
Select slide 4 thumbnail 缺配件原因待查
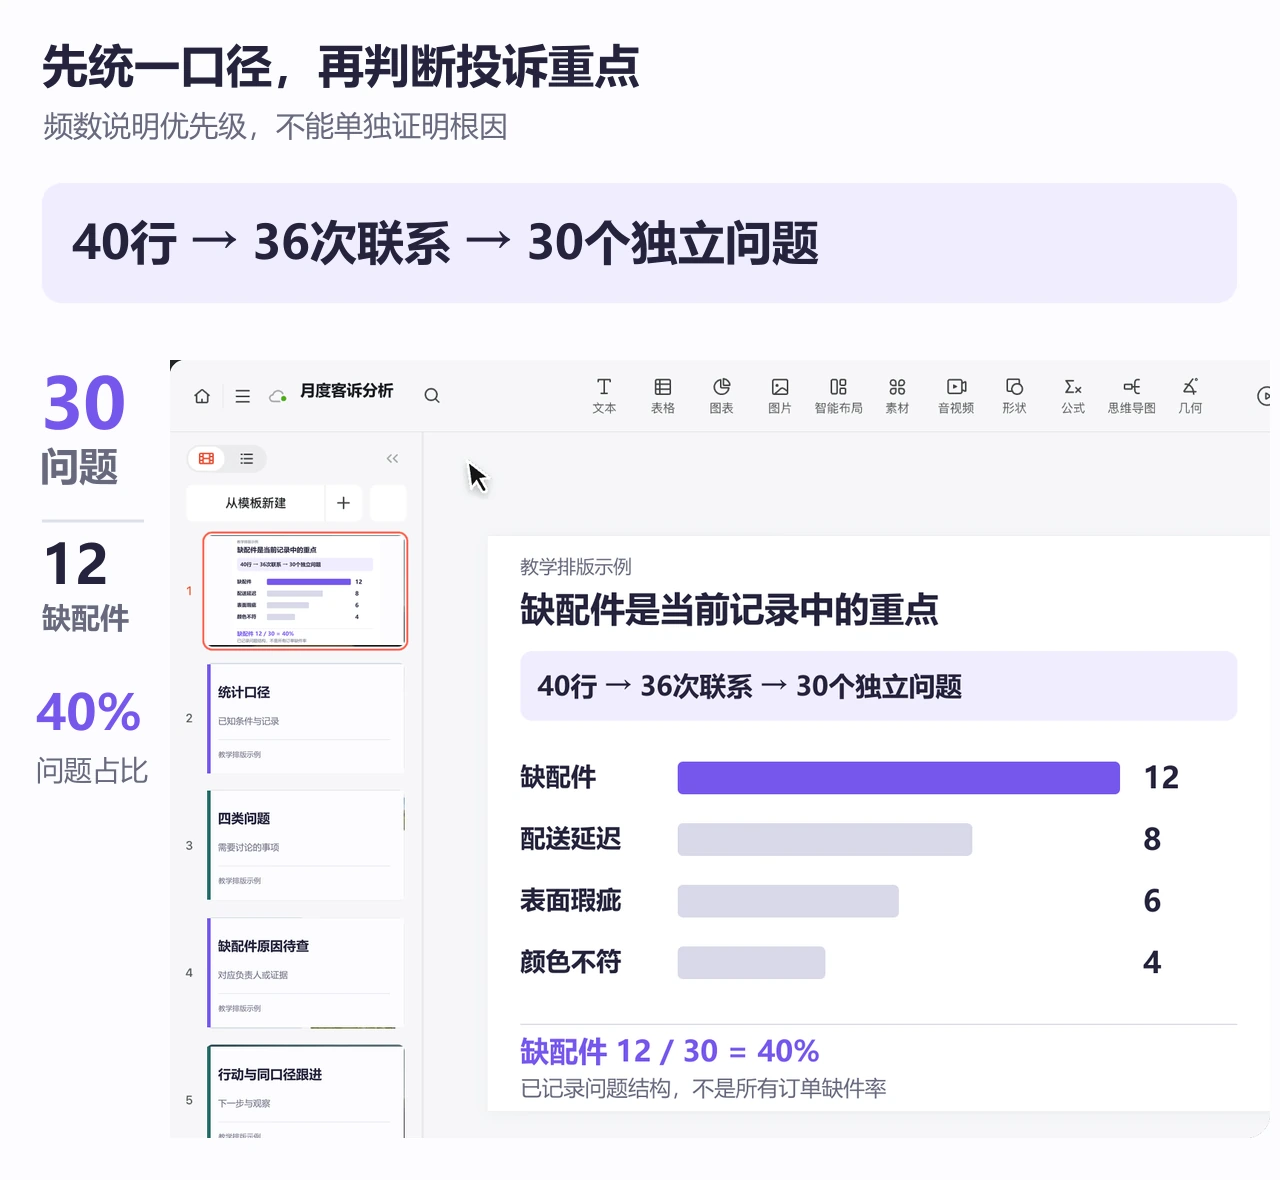tap(305, 973)
